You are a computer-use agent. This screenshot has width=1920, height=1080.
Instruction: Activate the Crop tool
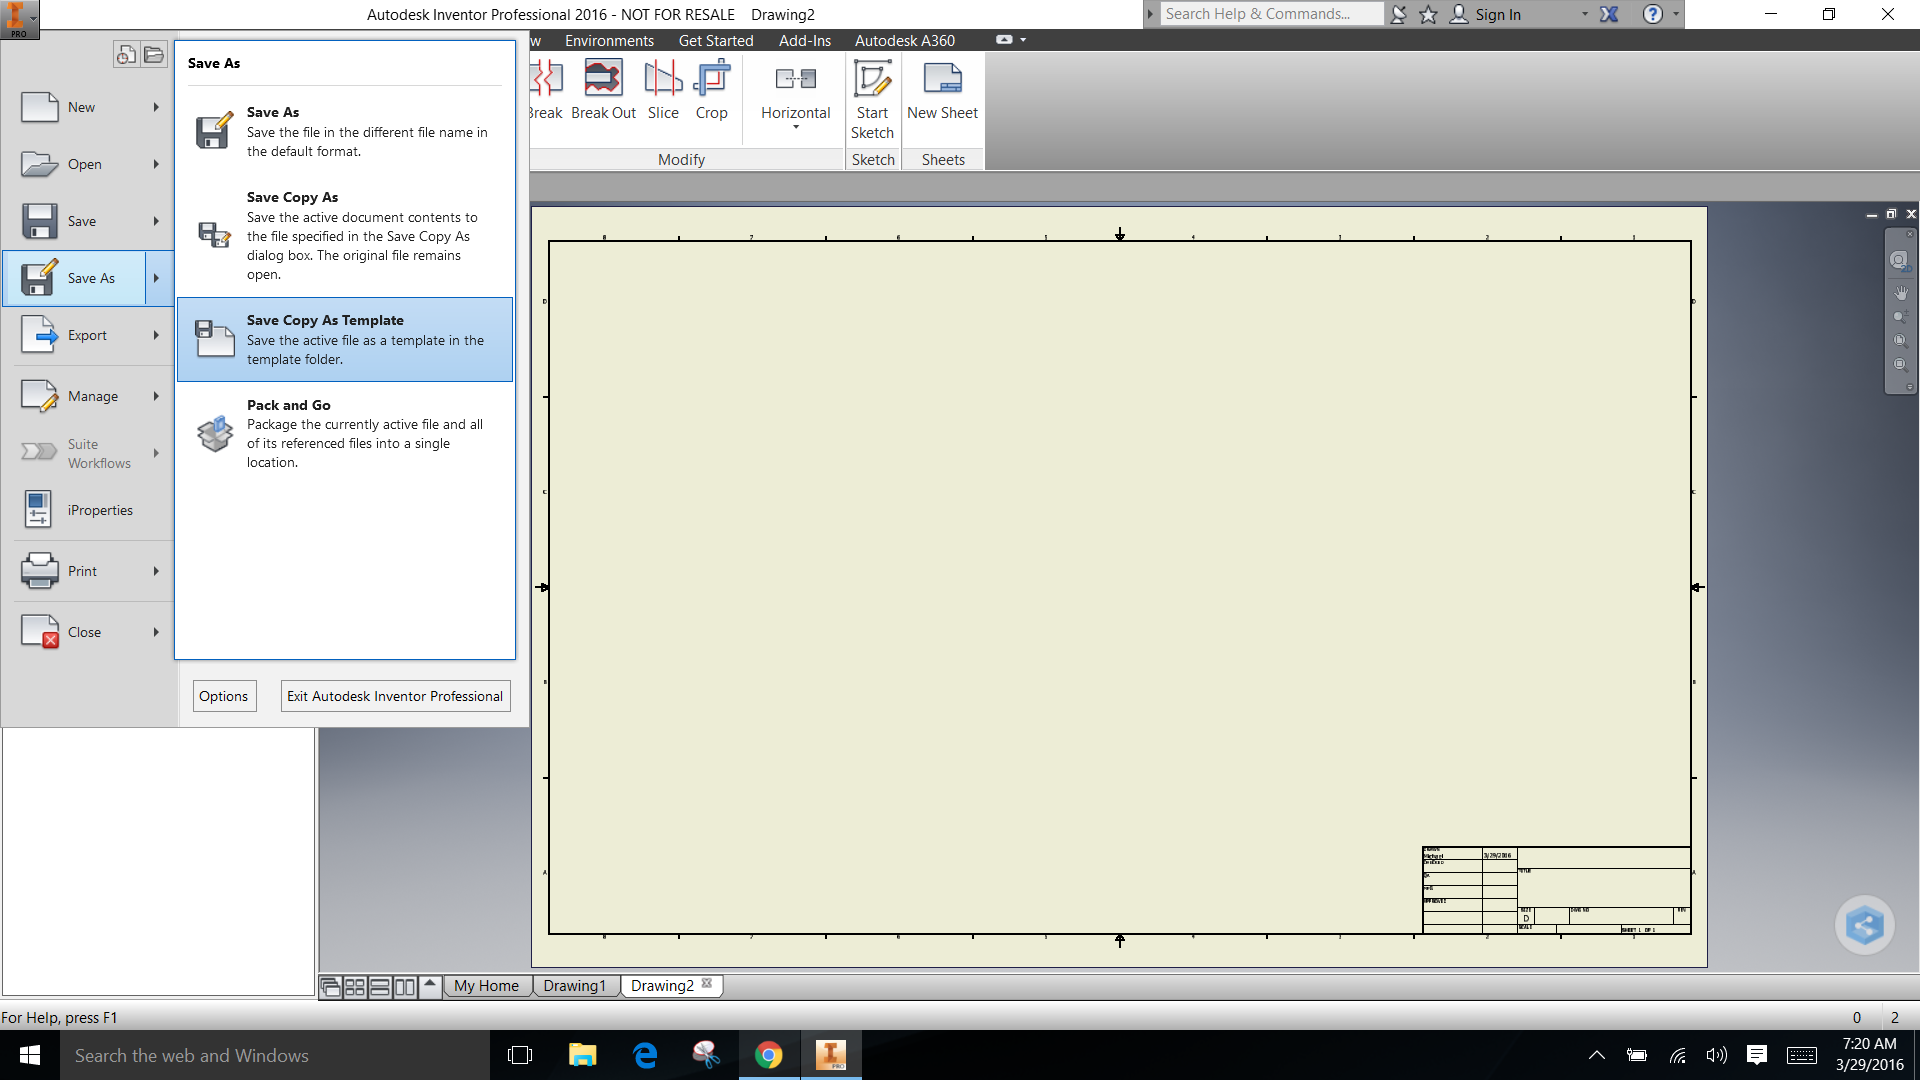(x=712, y=90)
